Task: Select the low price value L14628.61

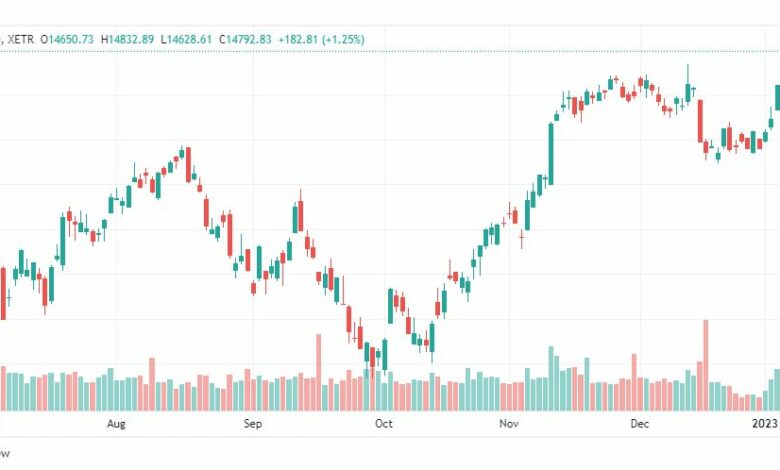Action: click(x=186, y=39)
